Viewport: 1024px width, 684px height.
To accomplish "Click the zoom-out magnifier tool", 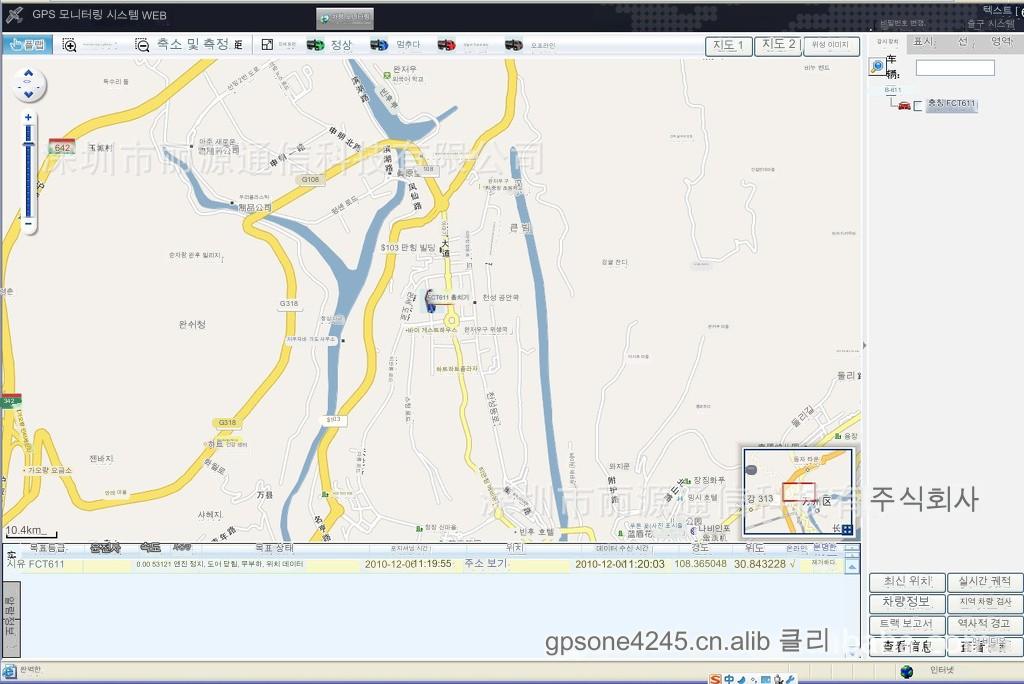I will pos(142,45).
